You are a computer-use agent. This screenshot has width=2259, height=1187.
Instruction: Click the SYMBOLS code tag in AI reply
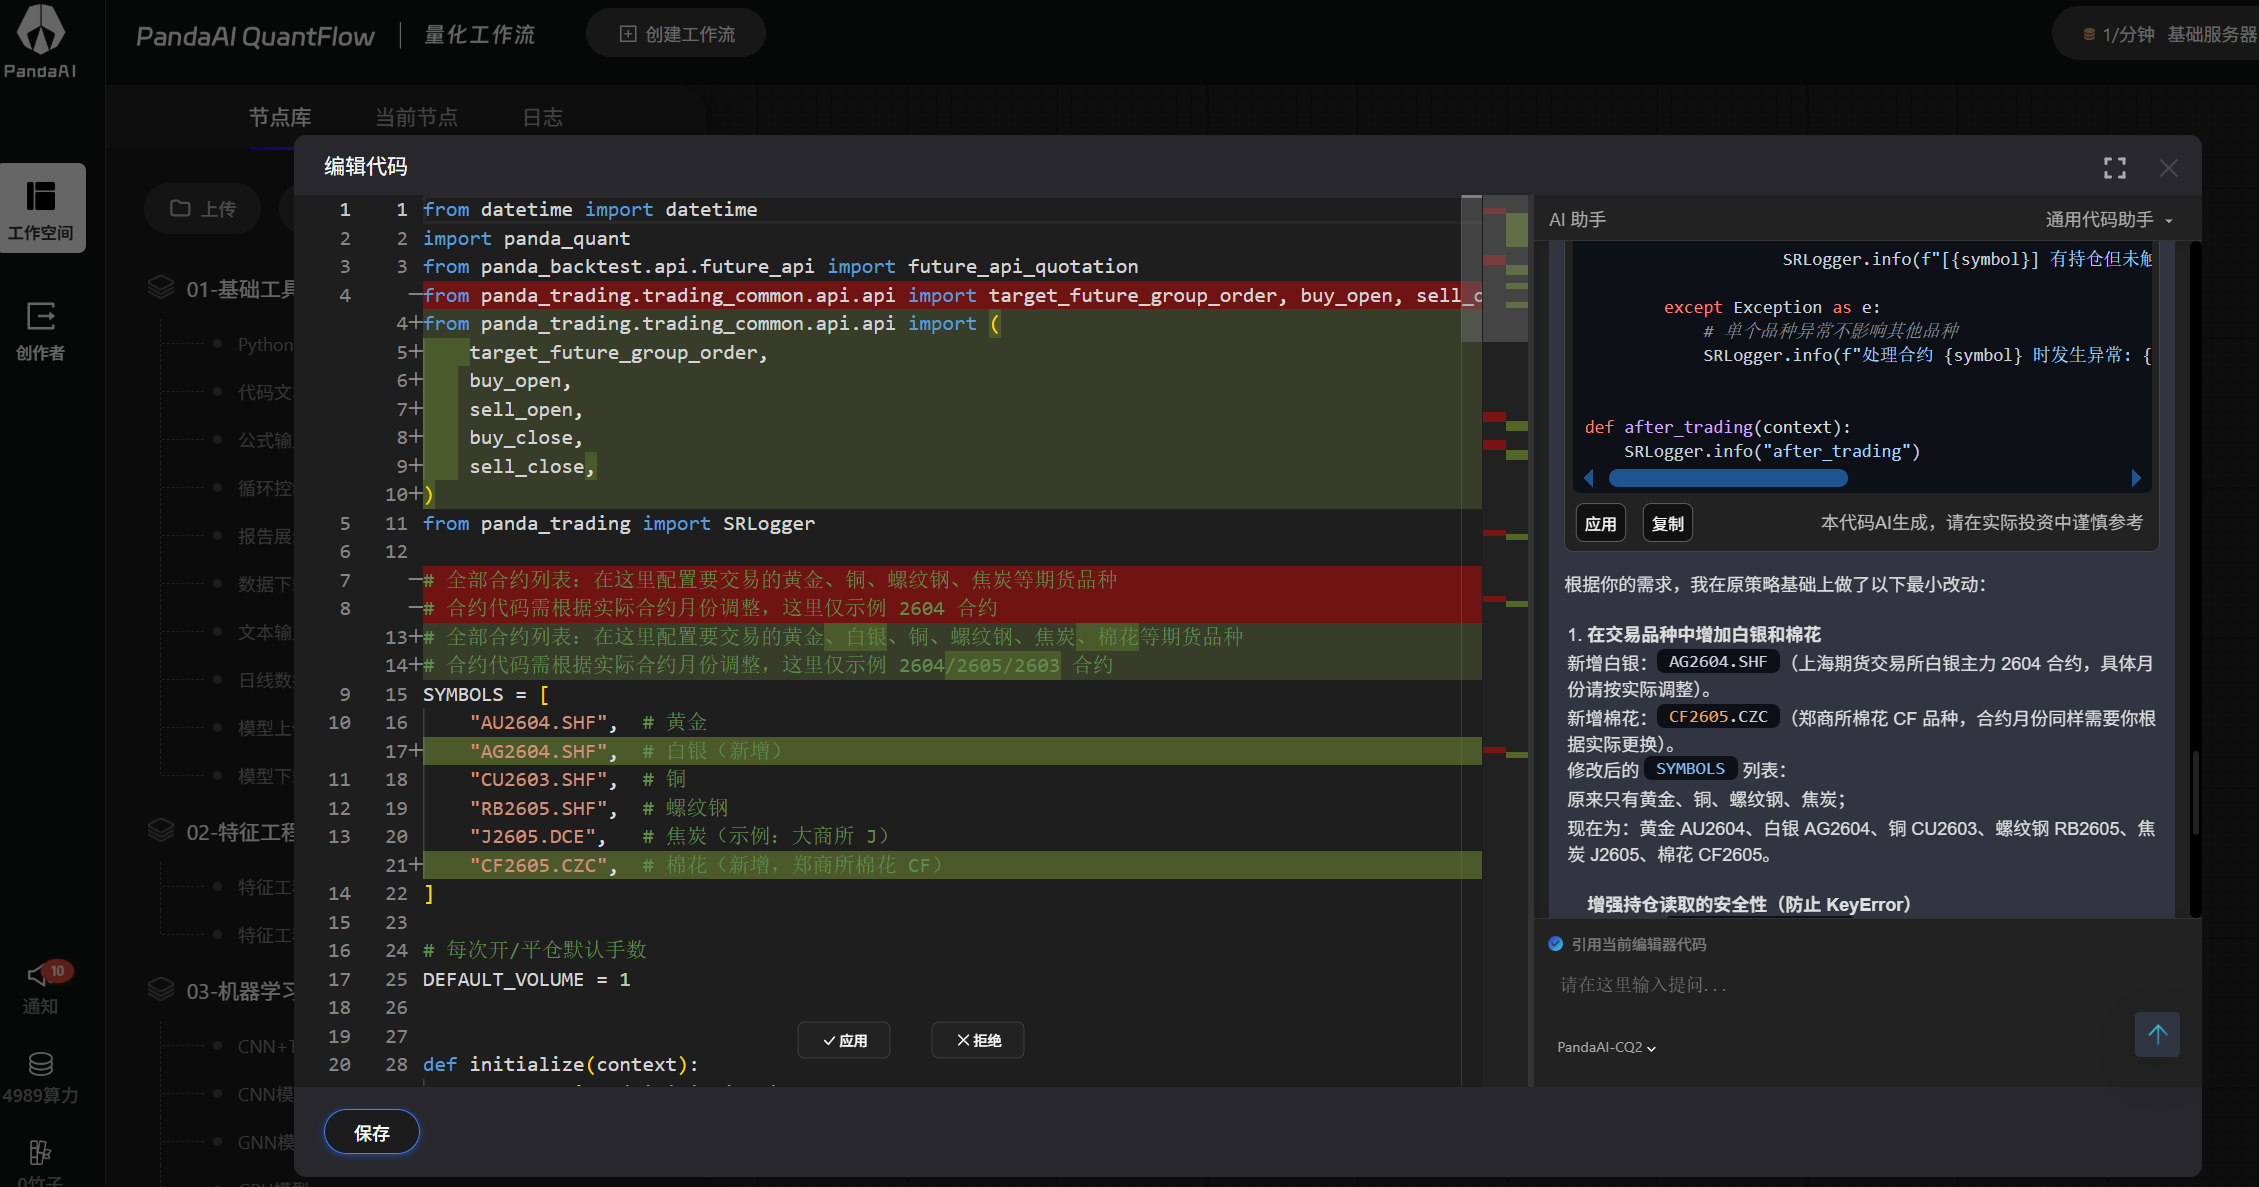pos(1690,769)
